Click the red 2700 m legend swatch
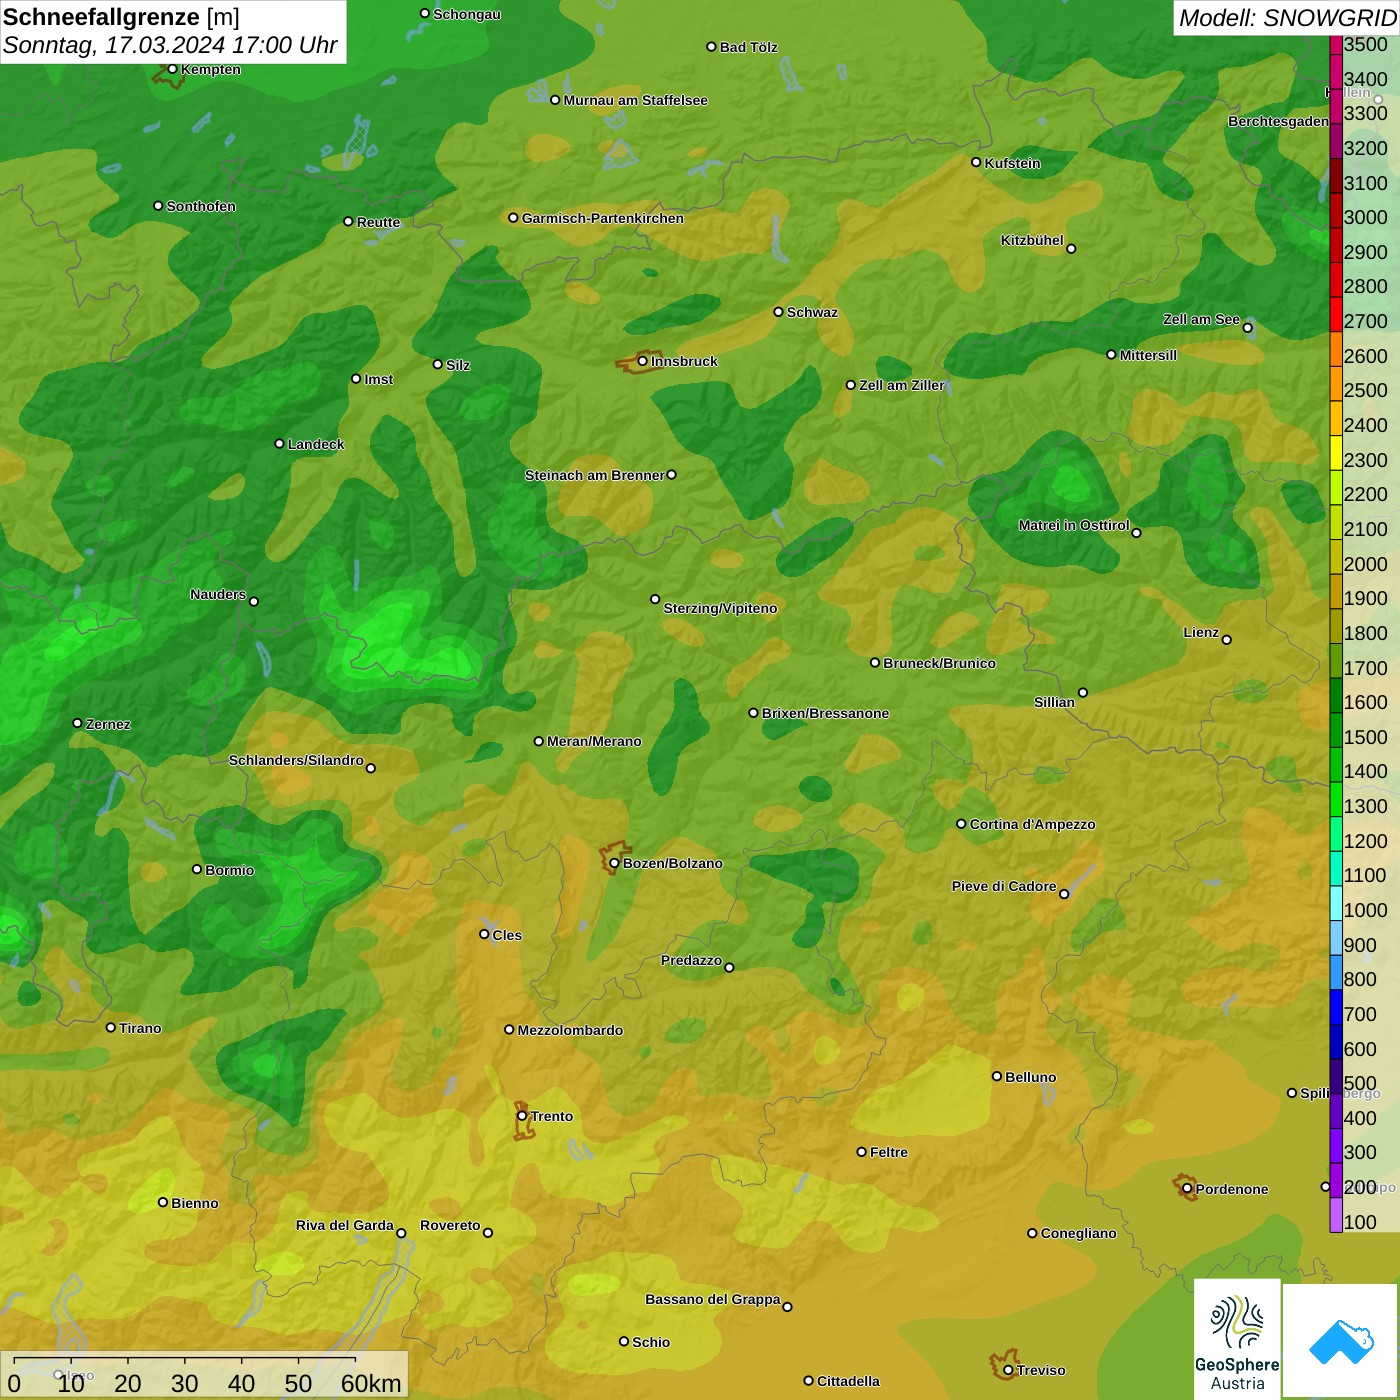 click(x=1336, y=314)
